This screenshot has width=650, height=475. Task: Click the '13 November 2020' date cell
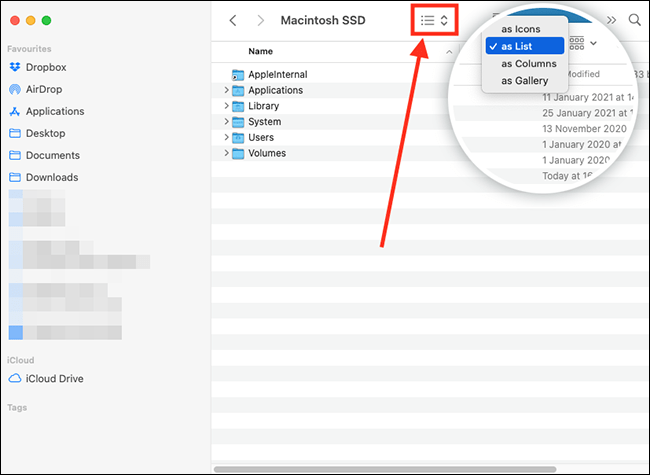point(584,129)
